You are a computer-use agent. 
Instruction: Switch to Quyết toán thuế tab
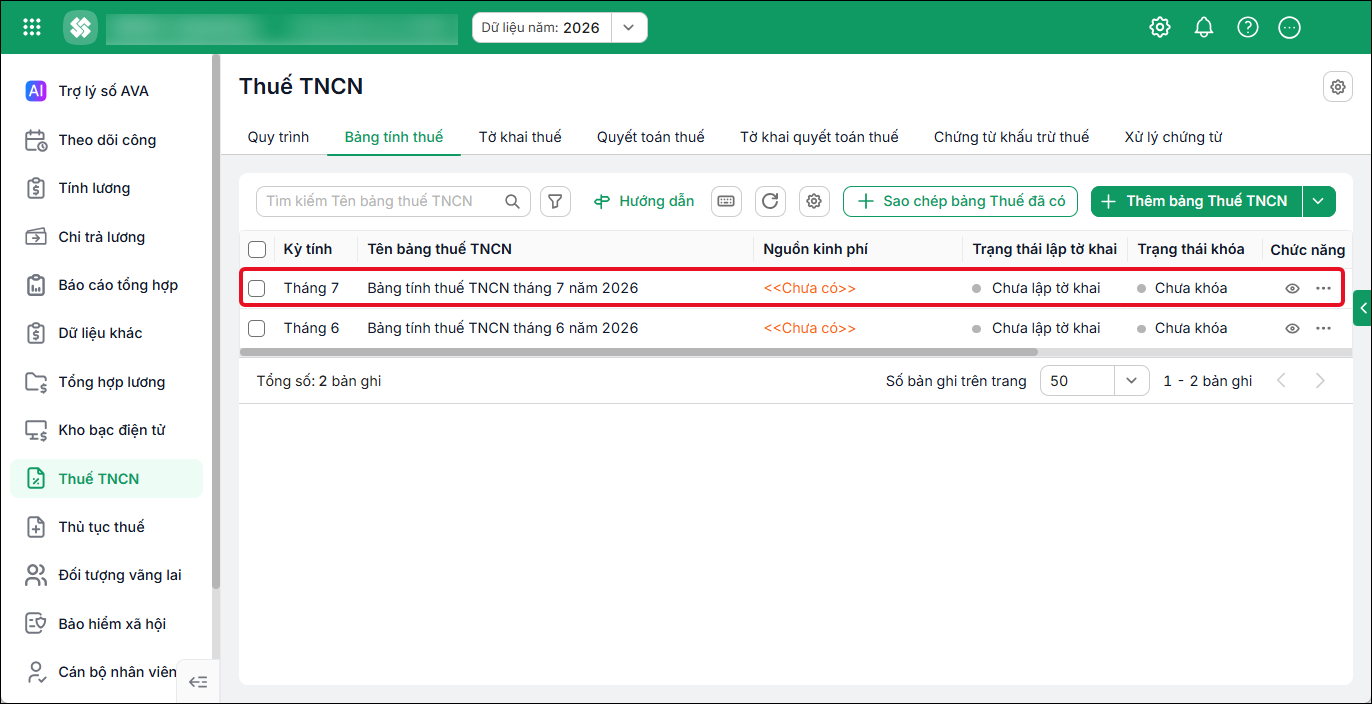click(x=651, y=137)
